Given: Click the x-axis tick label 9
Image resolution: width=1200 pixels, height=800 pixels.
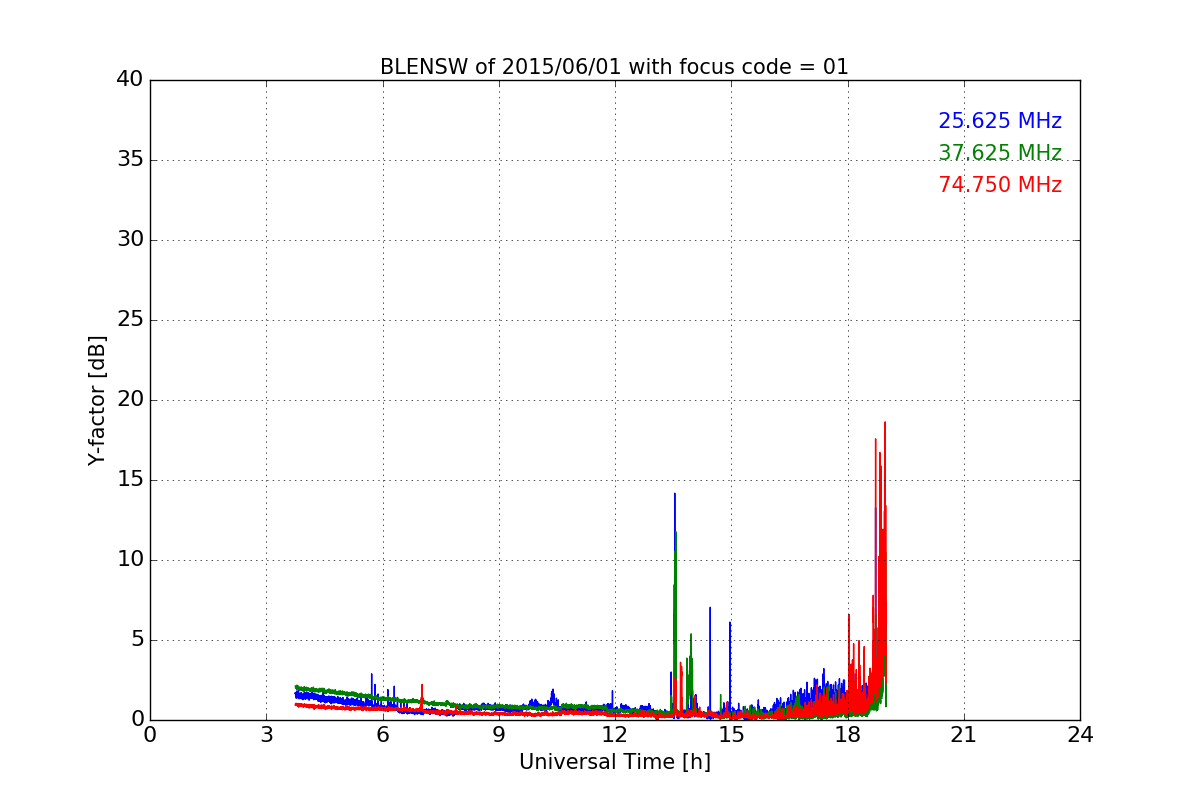Looking at the screenshot, I should [499, 735].
